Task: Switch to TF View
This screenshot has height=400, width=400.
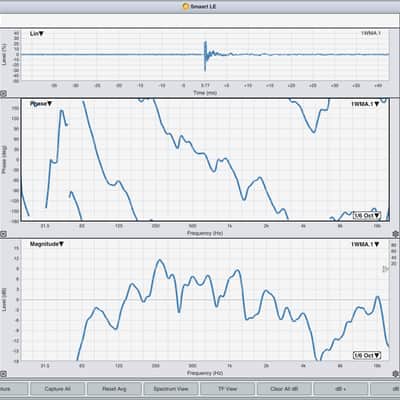Action: tap(227, 389)
